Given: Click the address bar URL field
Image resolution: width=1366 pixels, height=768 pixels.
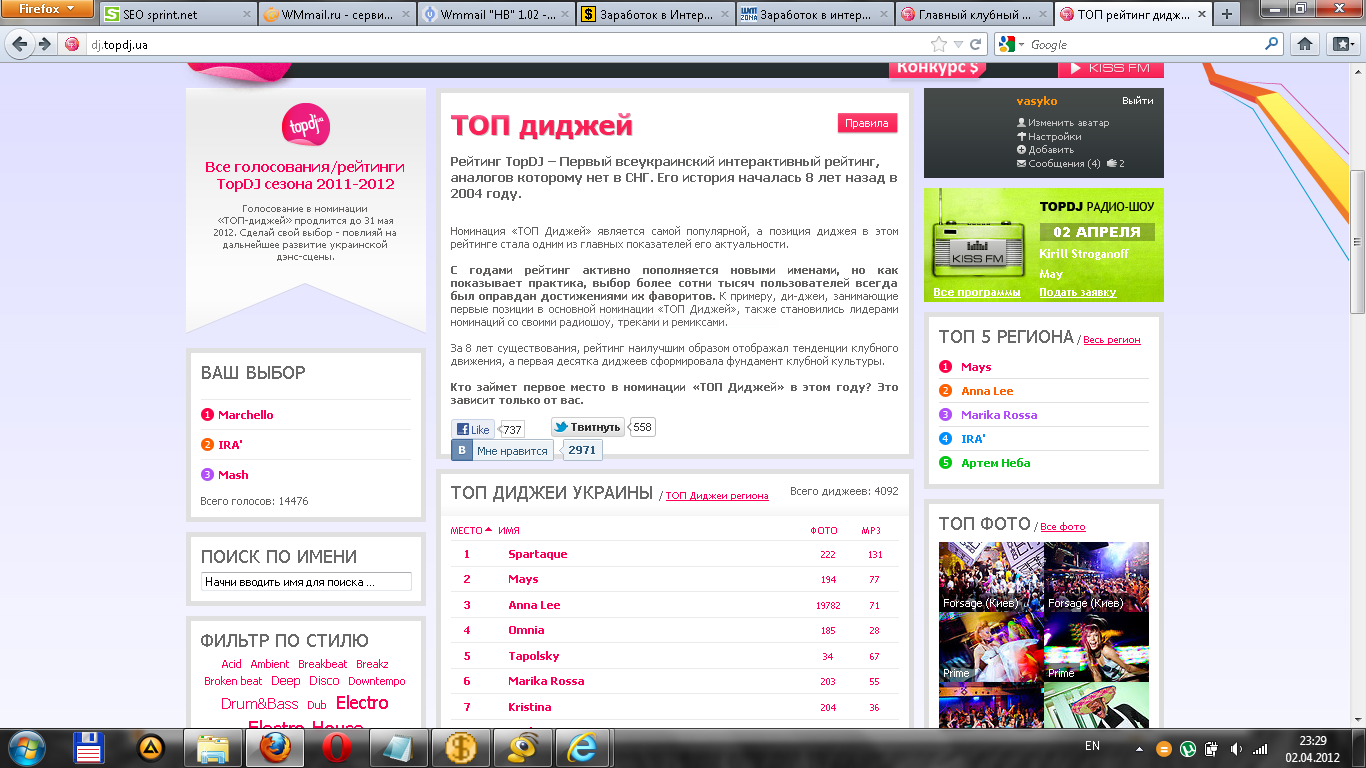Looking at the screenshot, I should 510,44.
